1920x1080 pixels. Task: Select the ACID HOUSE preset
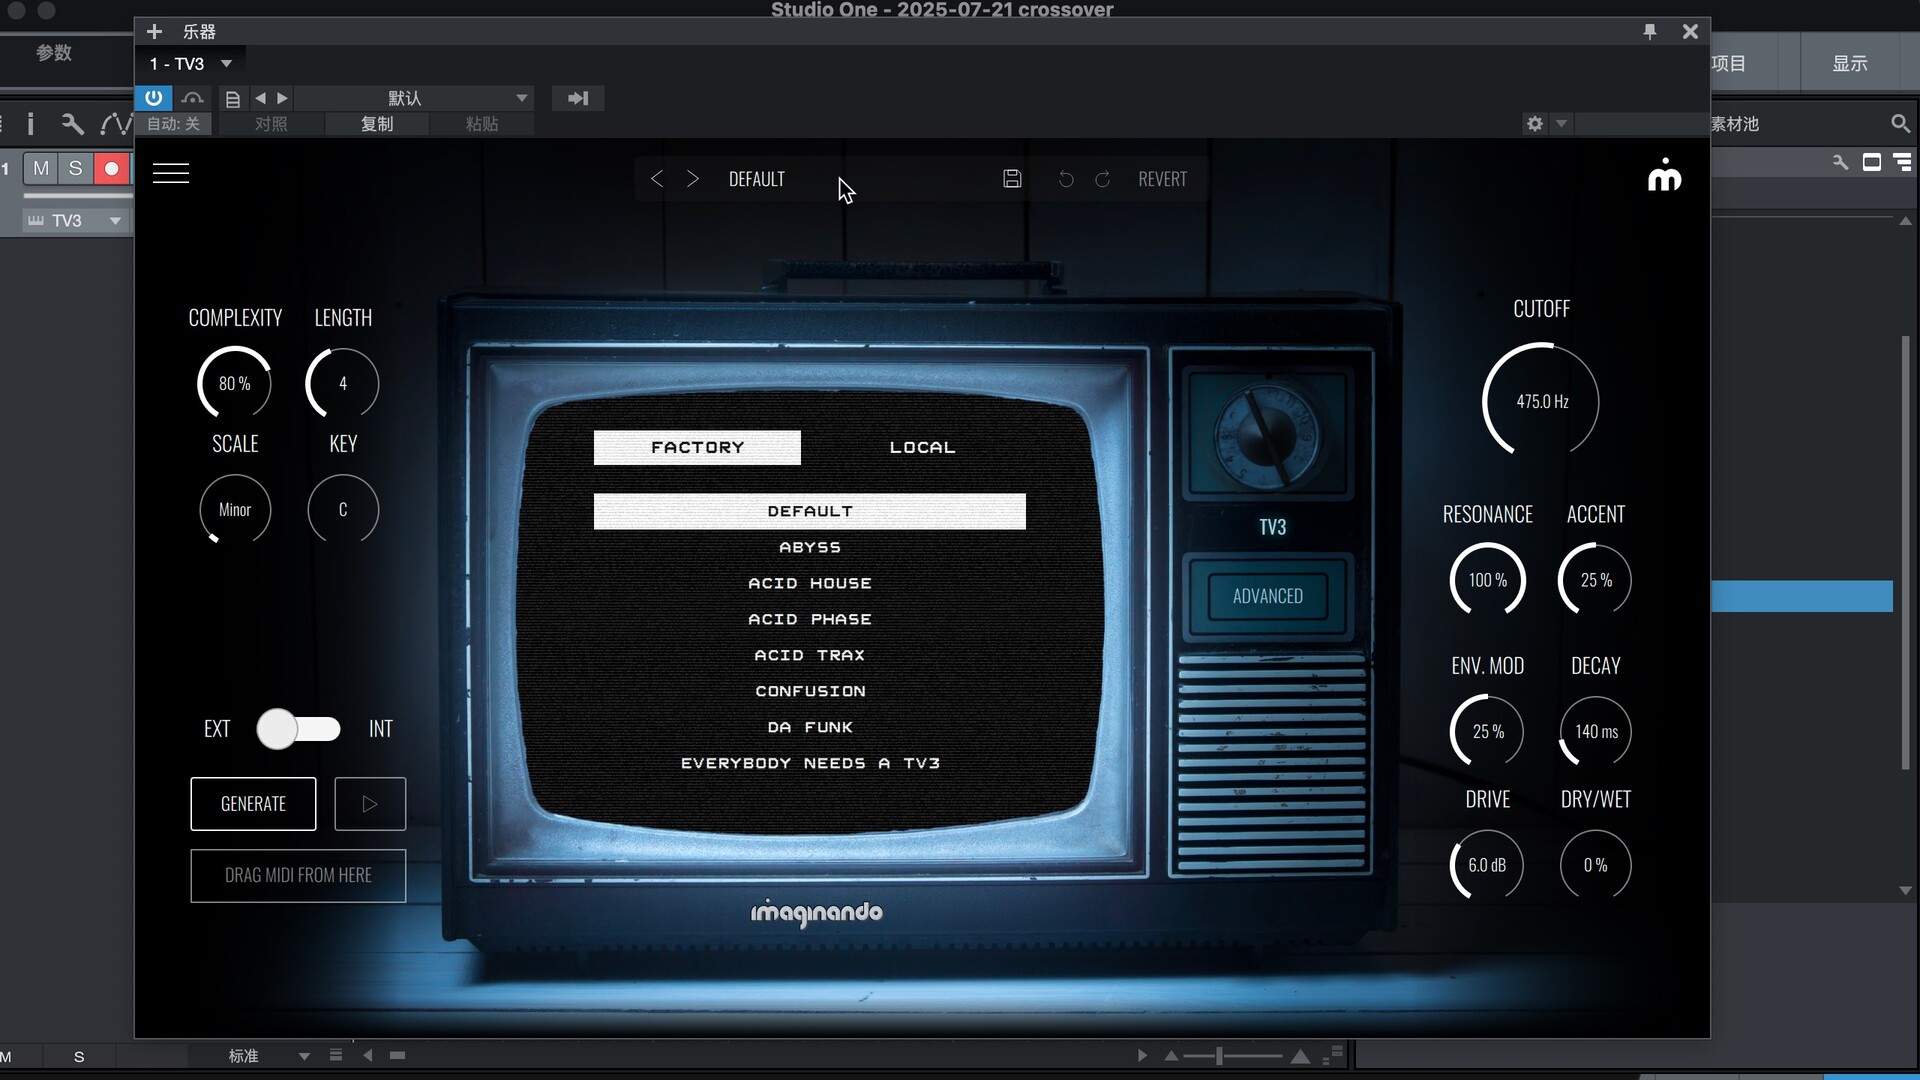[x=810, y=584]
